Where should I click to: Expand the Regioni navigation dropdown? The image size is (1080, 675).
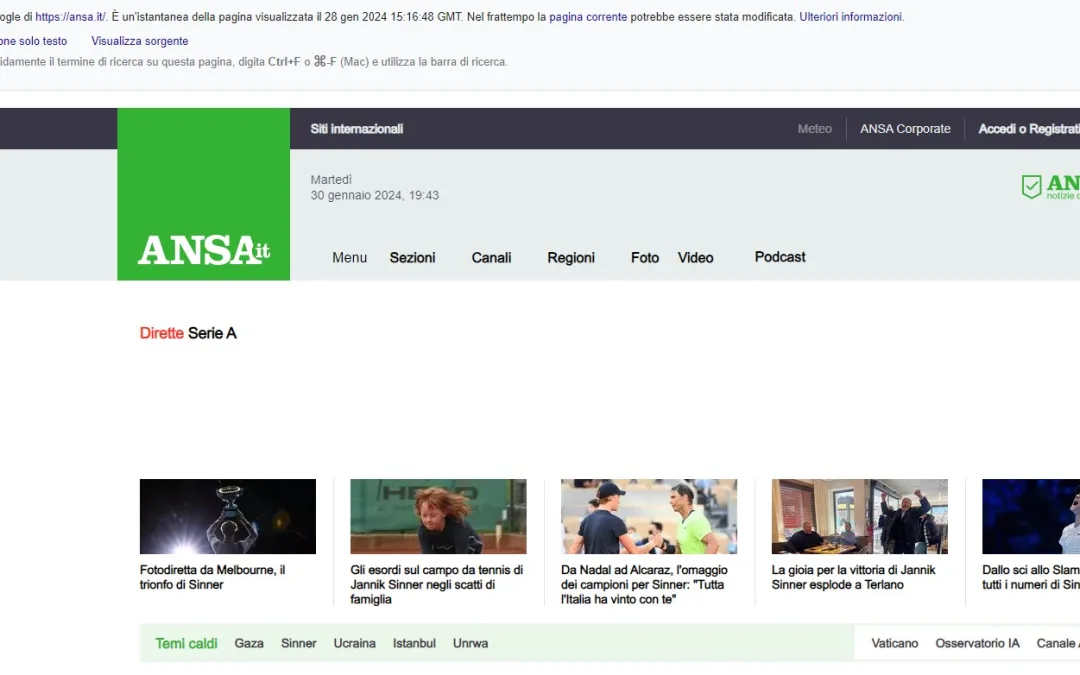coord(571,258)
